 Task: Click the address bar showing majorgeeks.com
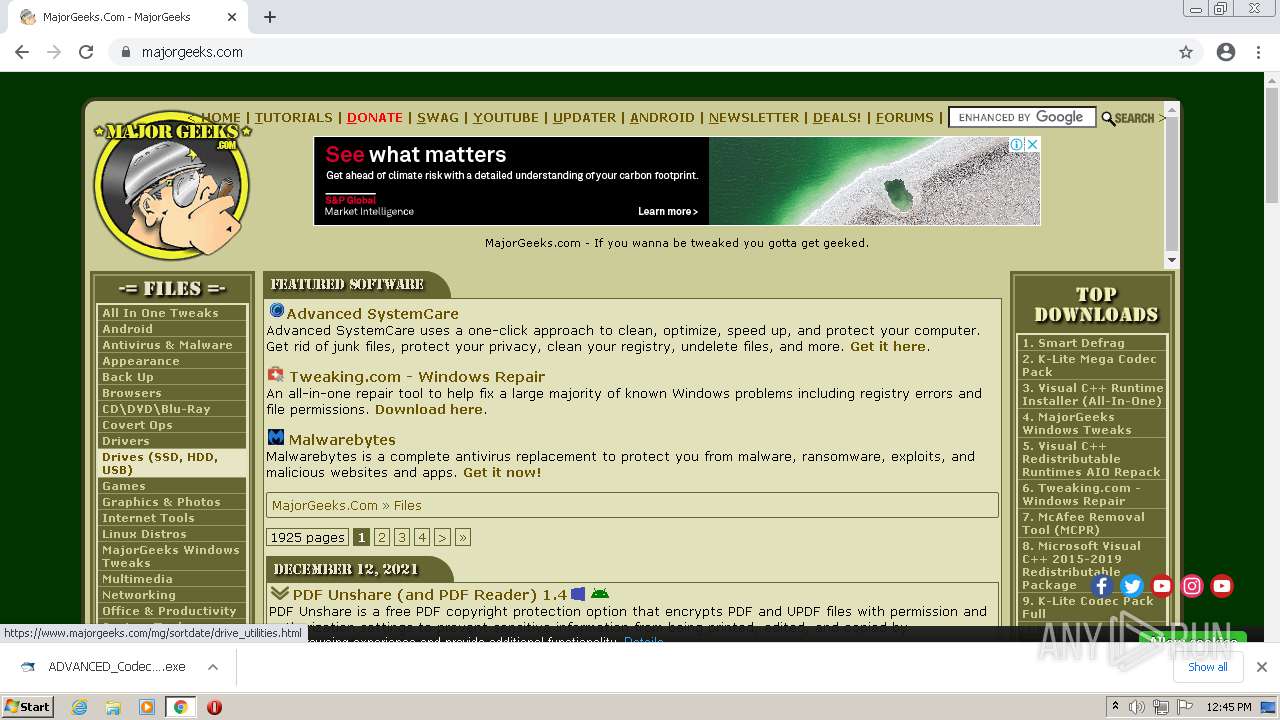tap(640, 52)
